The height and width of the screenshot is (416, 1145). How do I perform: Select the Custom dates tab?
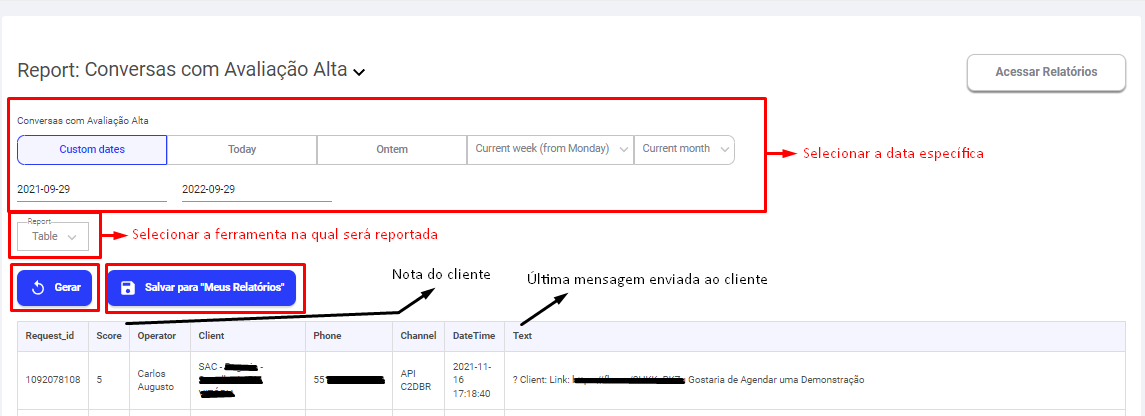click(92, 149)
